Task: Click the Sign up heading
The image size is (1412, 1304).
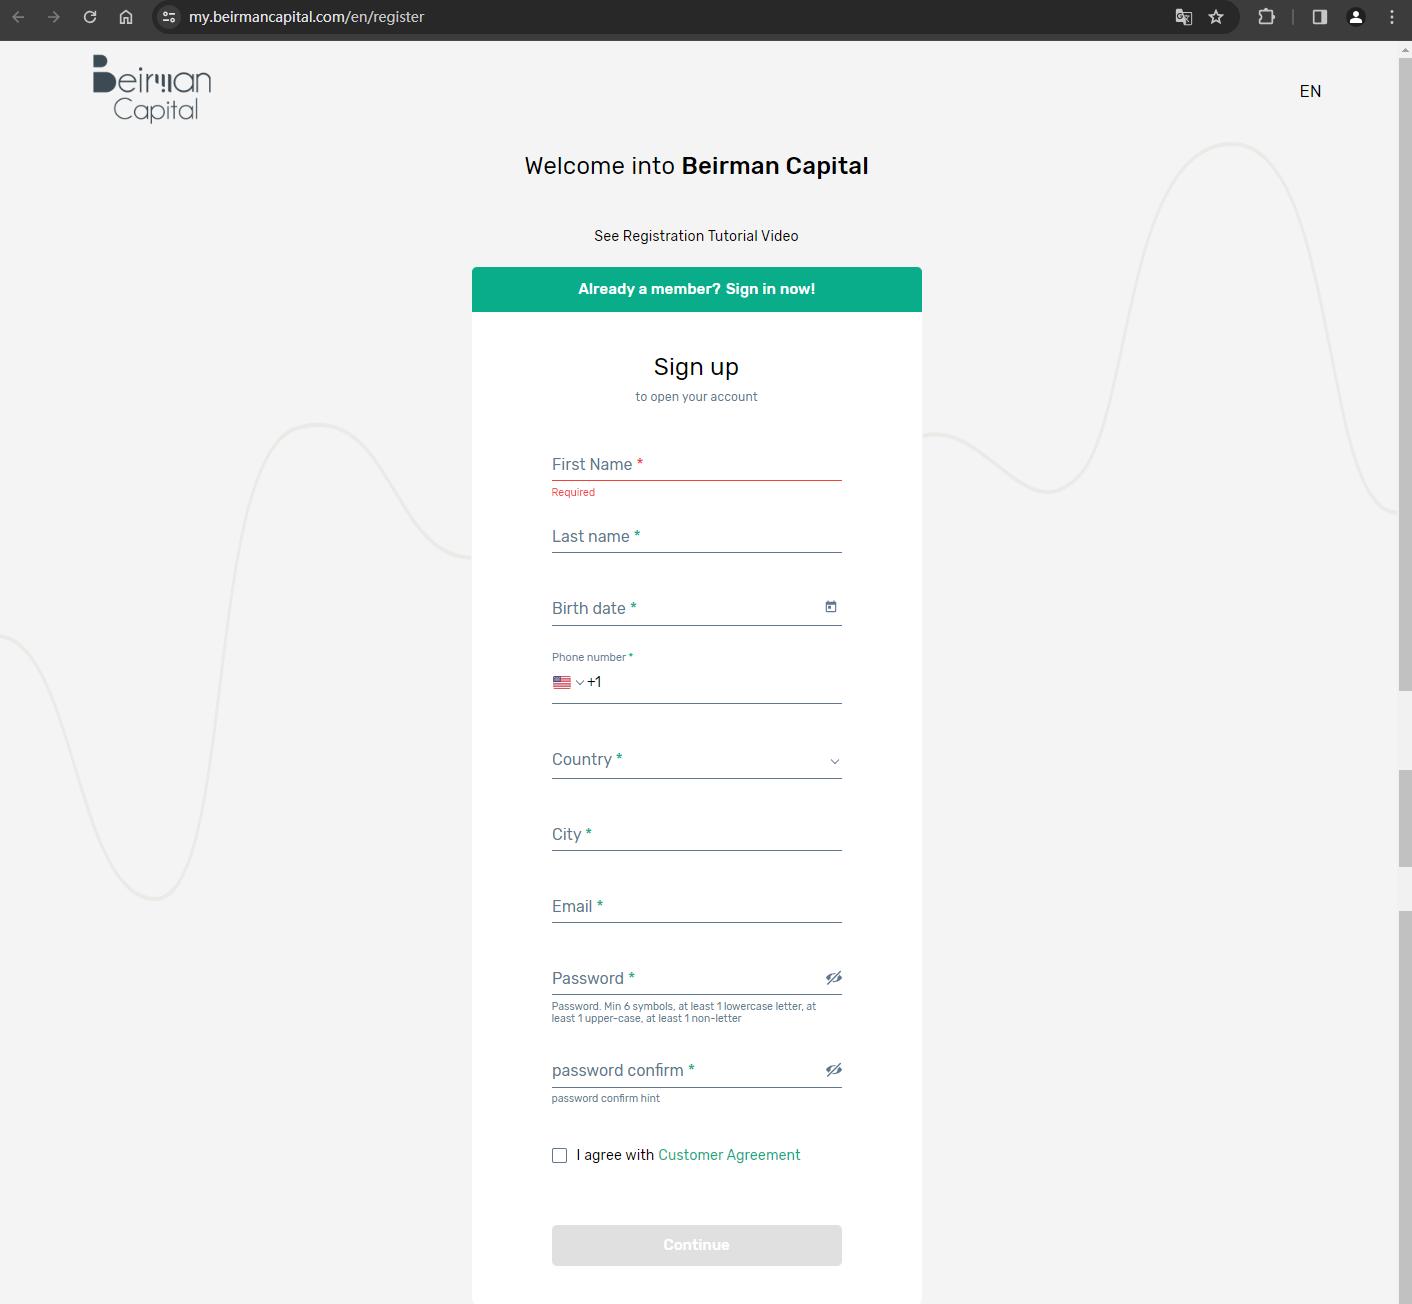Action: (x=696, y=367)
